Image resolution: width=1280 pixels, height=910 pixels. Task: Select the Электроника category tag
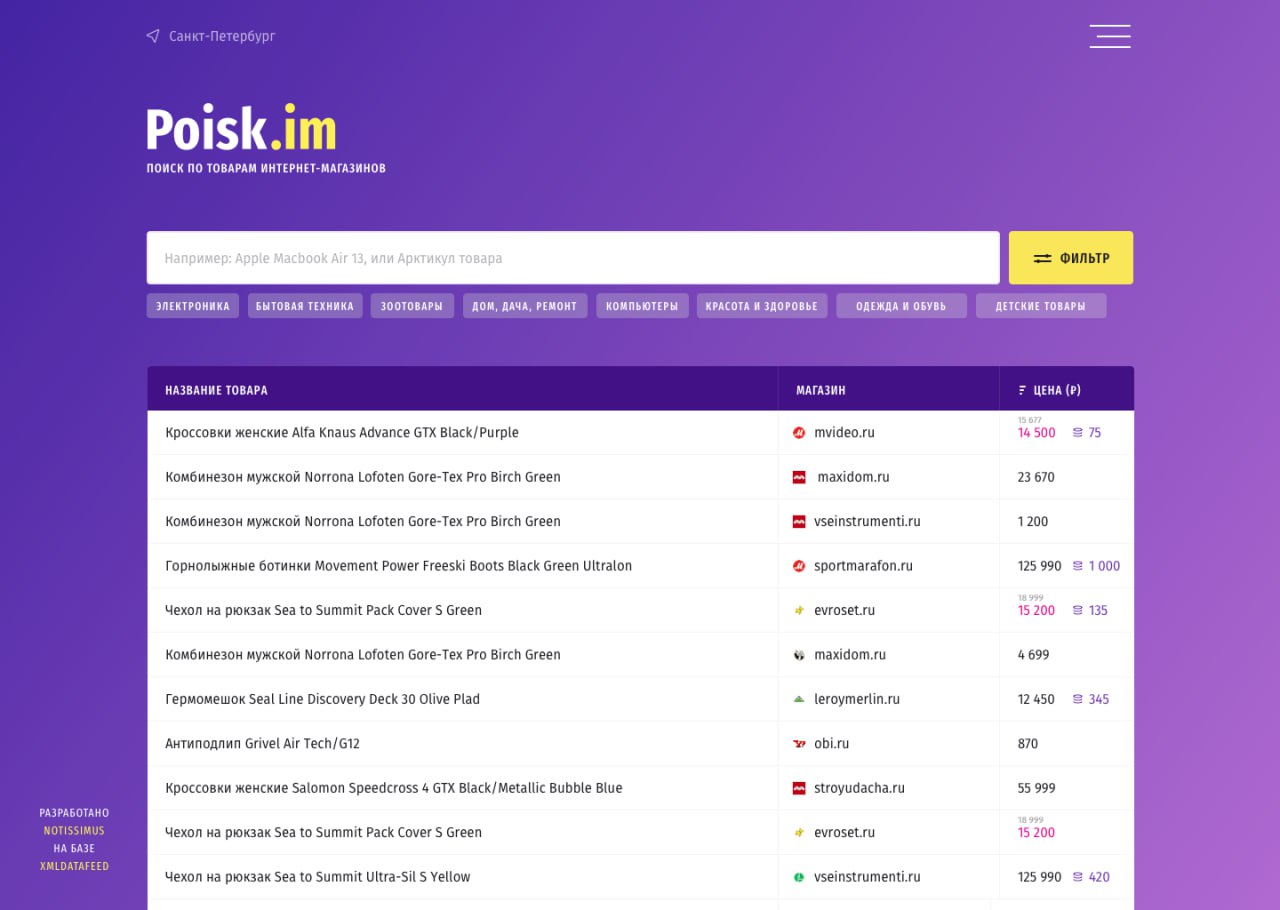tap(193, 306)
